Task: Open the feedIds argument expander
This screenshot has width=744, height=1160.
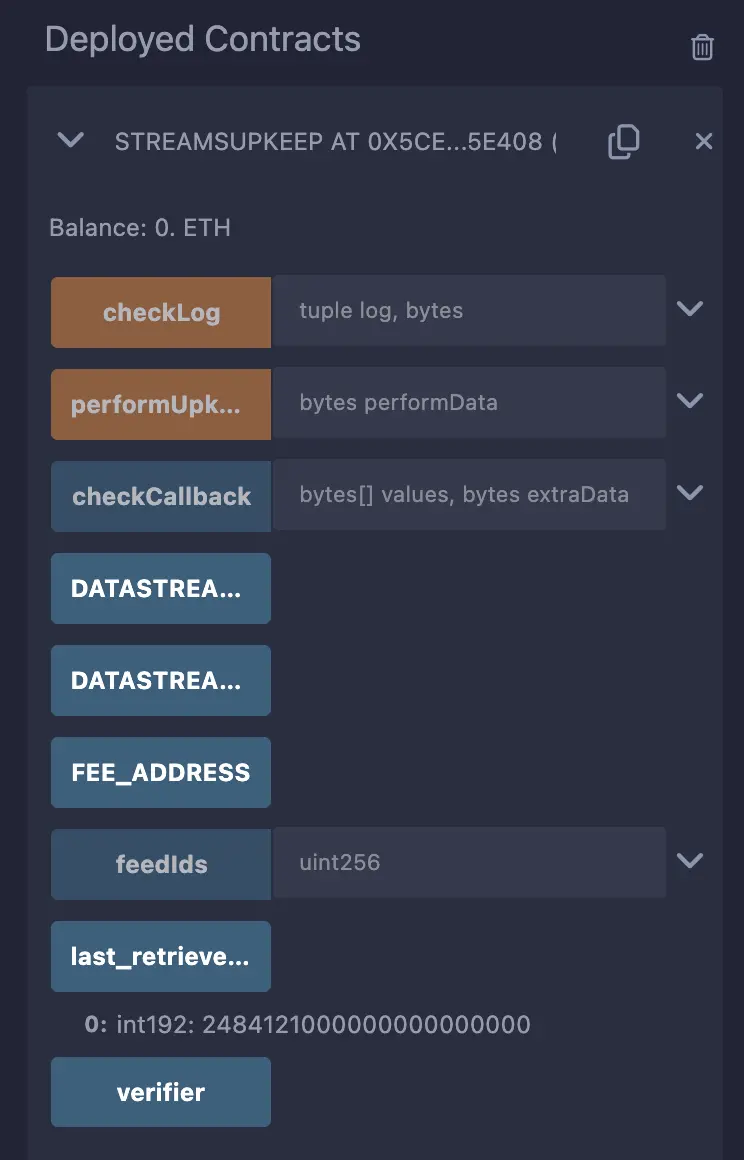Action: (690, 860)
